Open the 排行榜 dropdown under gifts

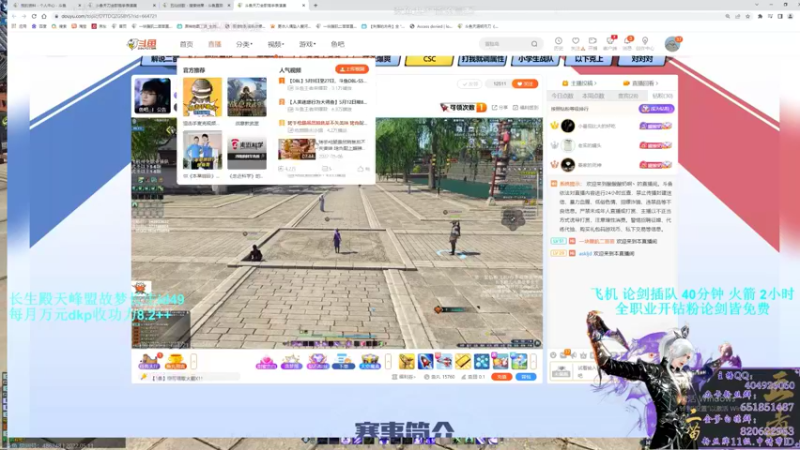[404, 377]
